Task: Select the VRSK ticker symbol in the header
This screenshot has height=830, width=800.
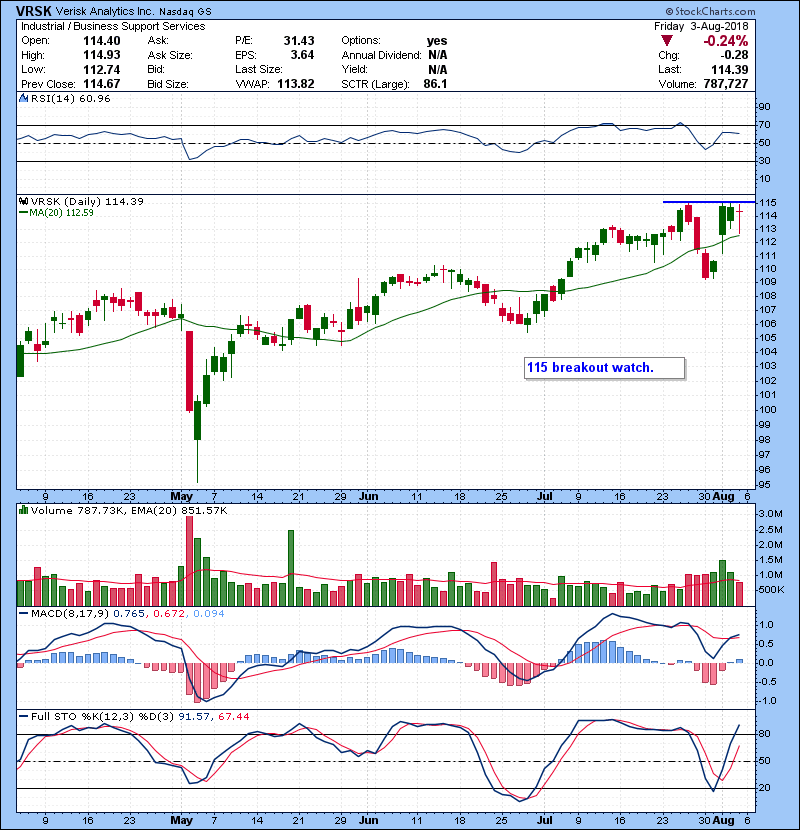Action: (34, 11)
